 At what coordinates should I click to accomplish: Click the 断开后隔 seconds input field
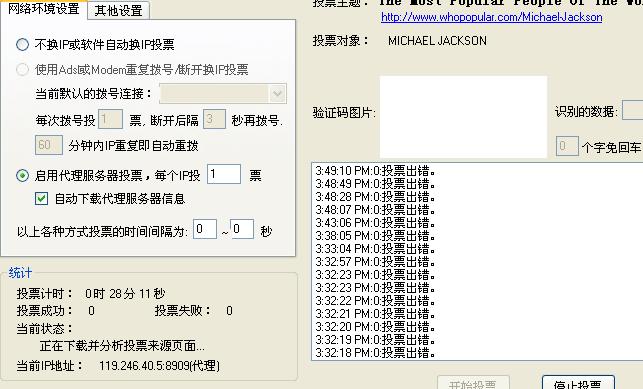[x=214, y=119]
